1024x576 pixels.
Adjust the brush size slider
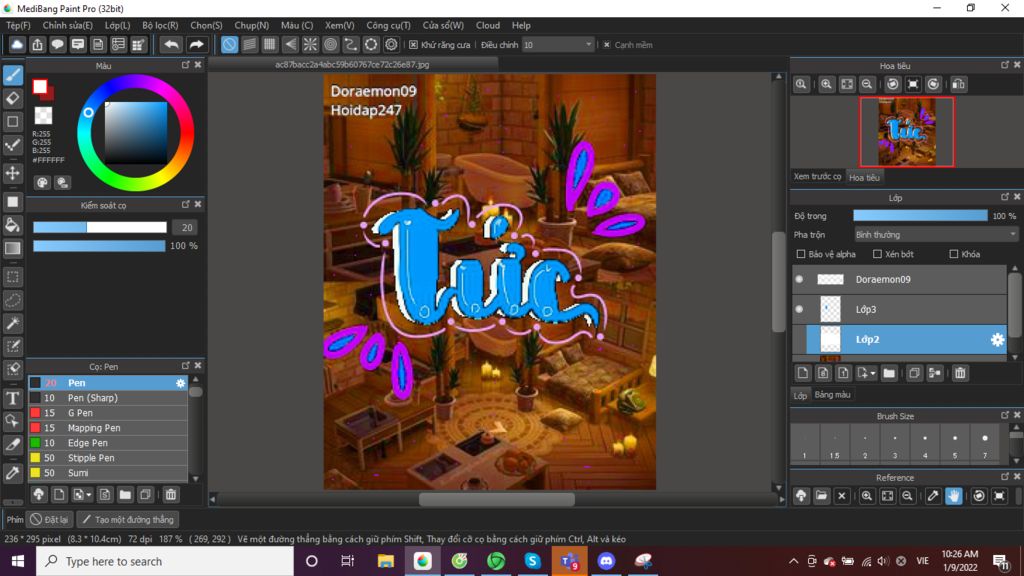[100, 227]
